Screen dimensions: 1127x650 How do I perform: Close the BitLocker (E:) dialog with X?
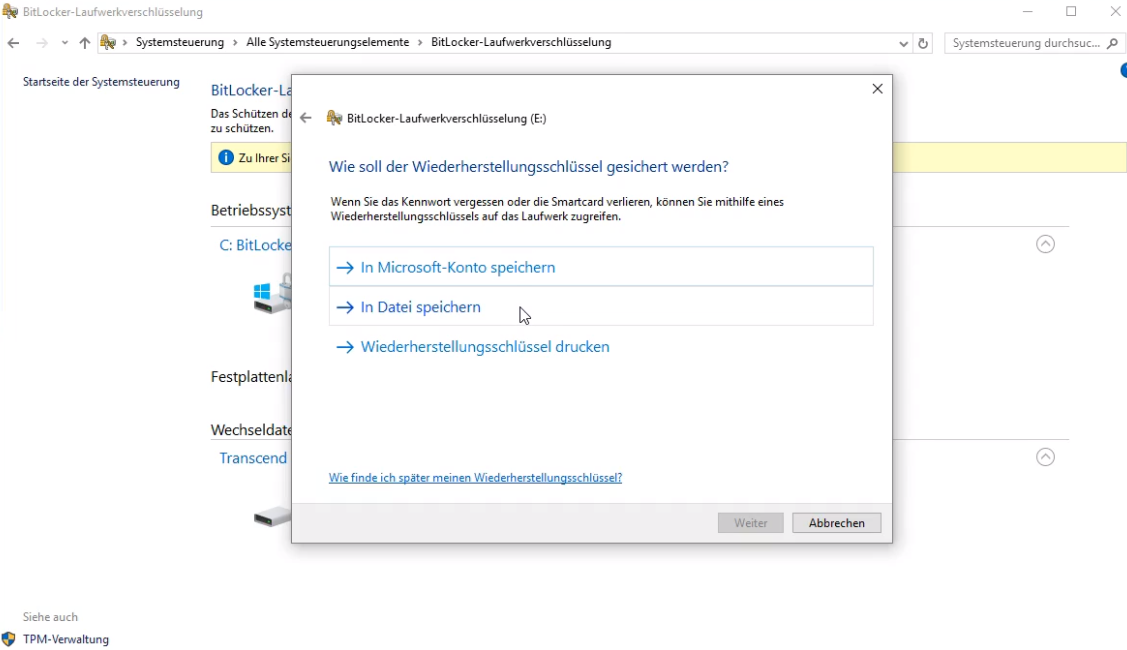click(877, 88)
